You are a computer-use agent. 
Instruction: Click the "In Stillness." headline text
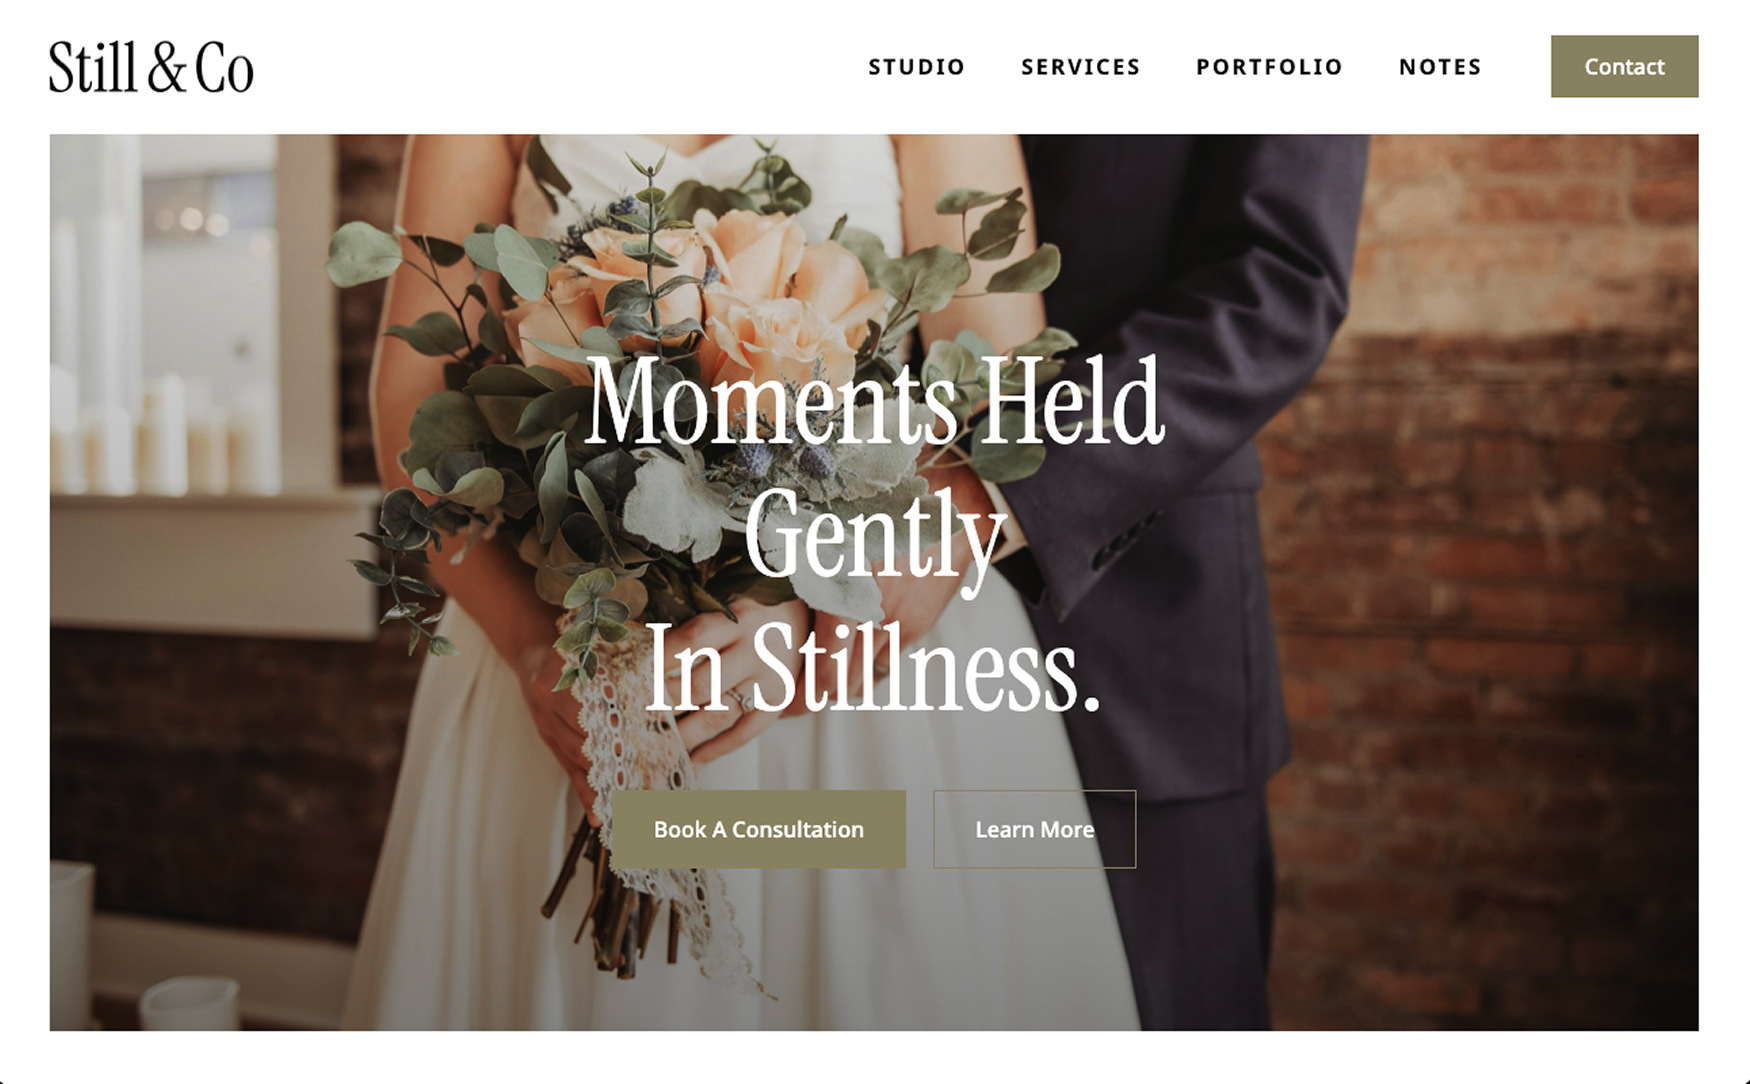tap(872, 668)
